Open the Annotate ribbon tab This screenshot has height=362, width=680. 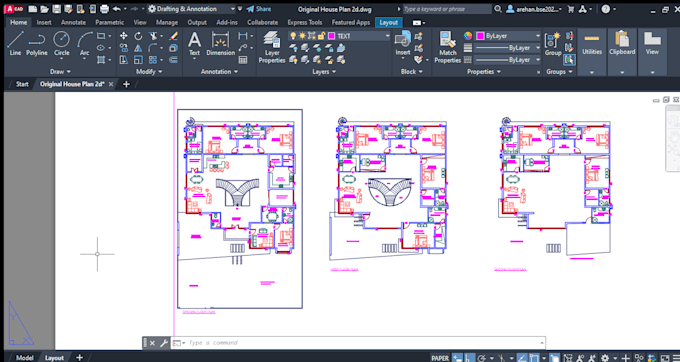coord(73,23)
